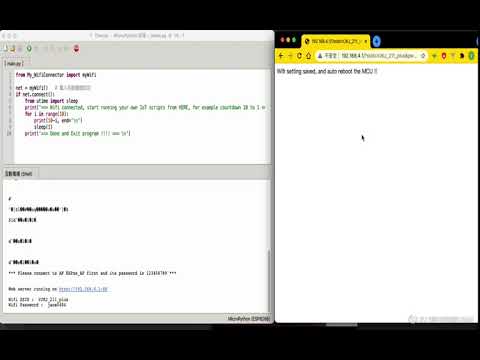The width and height of the screenshot is (480, 360).
Task: Click the 'Done and Exit program' print line
Action: [77, 133]
